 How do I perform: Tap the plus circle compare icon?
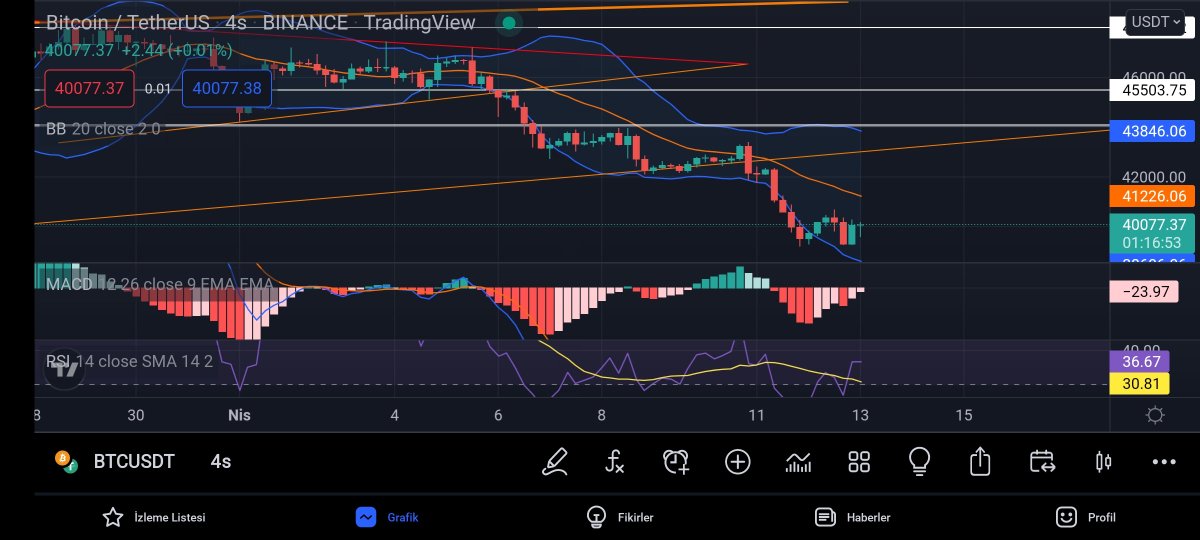pyautogui.click(x=738, y=461)
